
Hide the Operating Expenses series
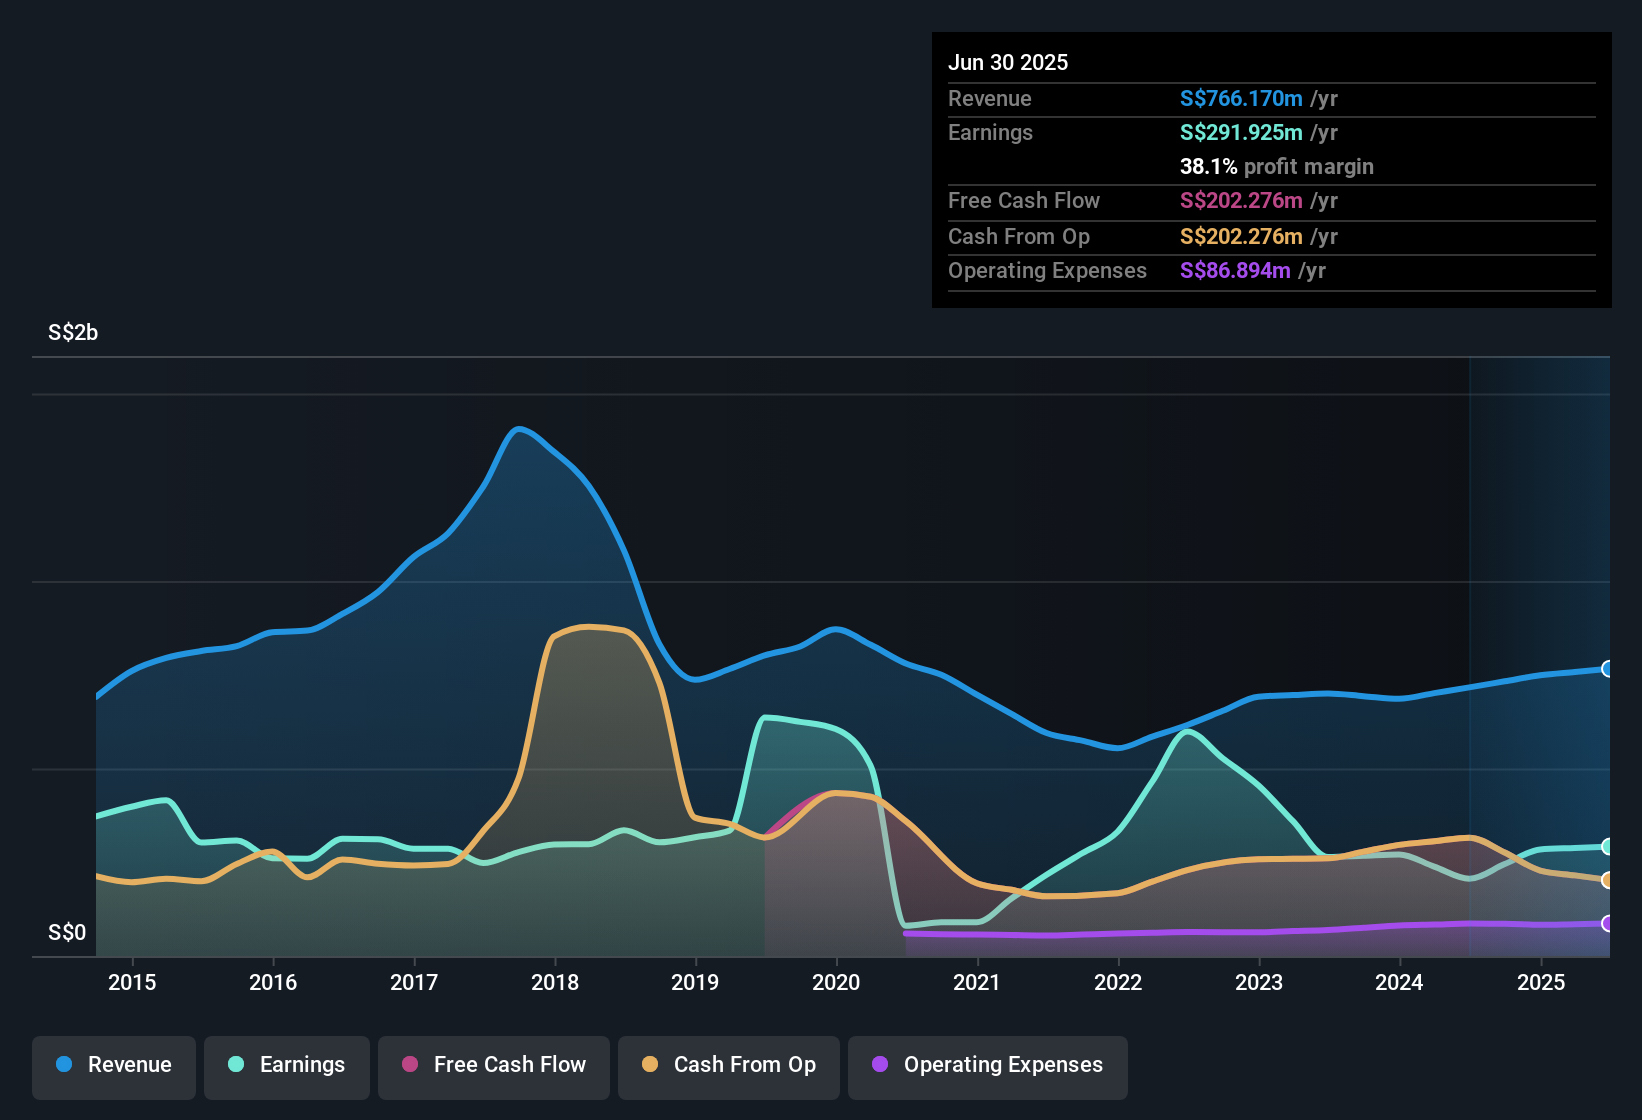pos(988,1065)
